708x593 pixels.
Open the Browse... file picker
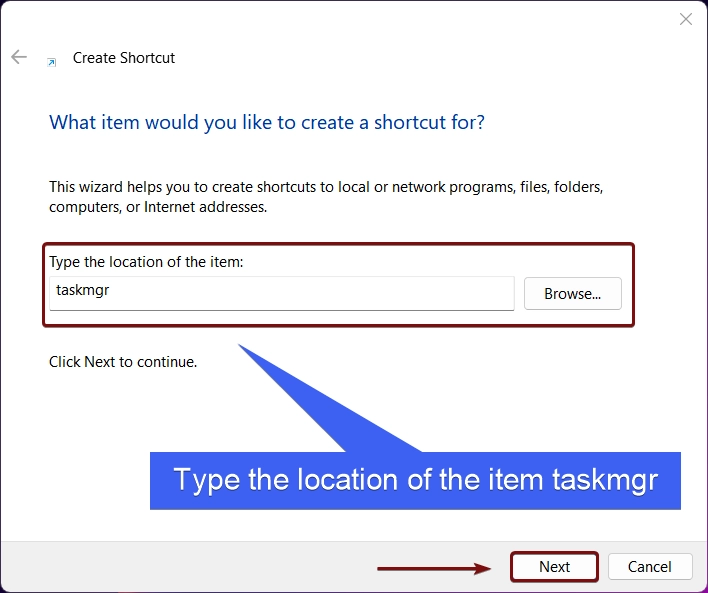click(573, 294)
